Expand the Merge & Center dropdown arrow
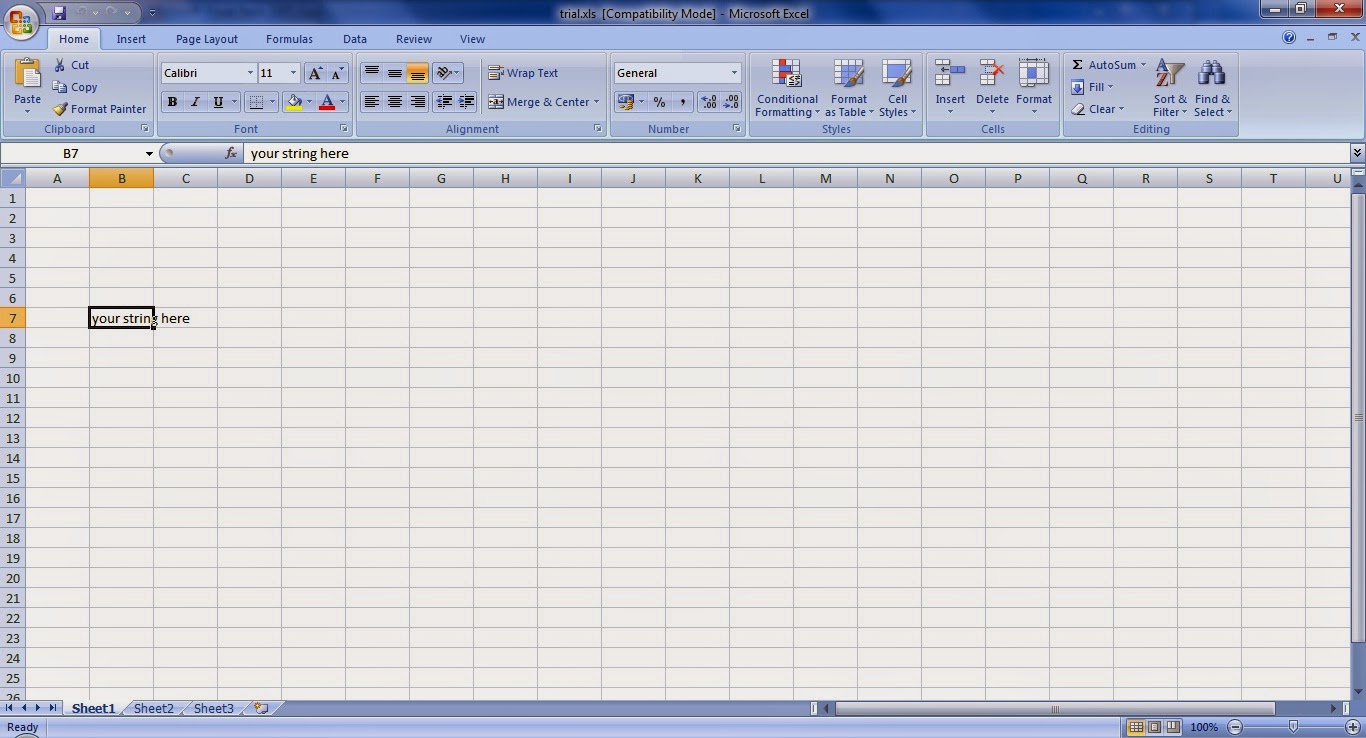Image resolution: width=1366 pixels, height=738 pixels. point(596,102)
